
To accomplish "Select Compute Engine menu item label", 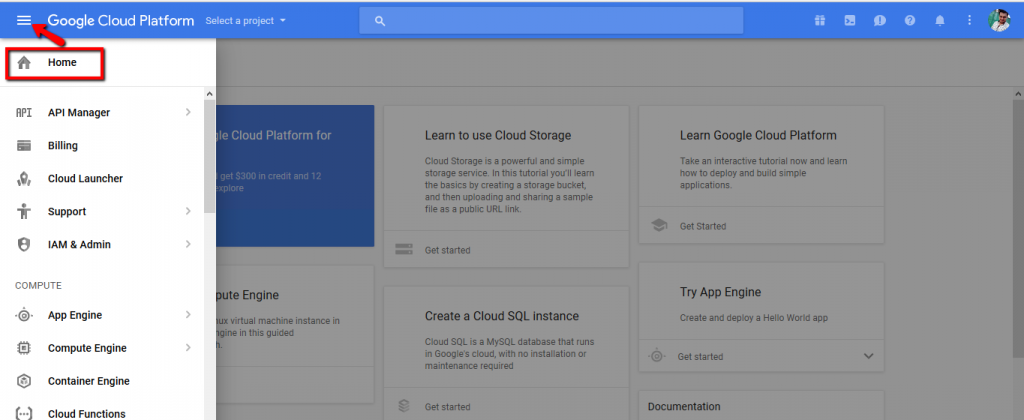I will [x=87, y=348].
